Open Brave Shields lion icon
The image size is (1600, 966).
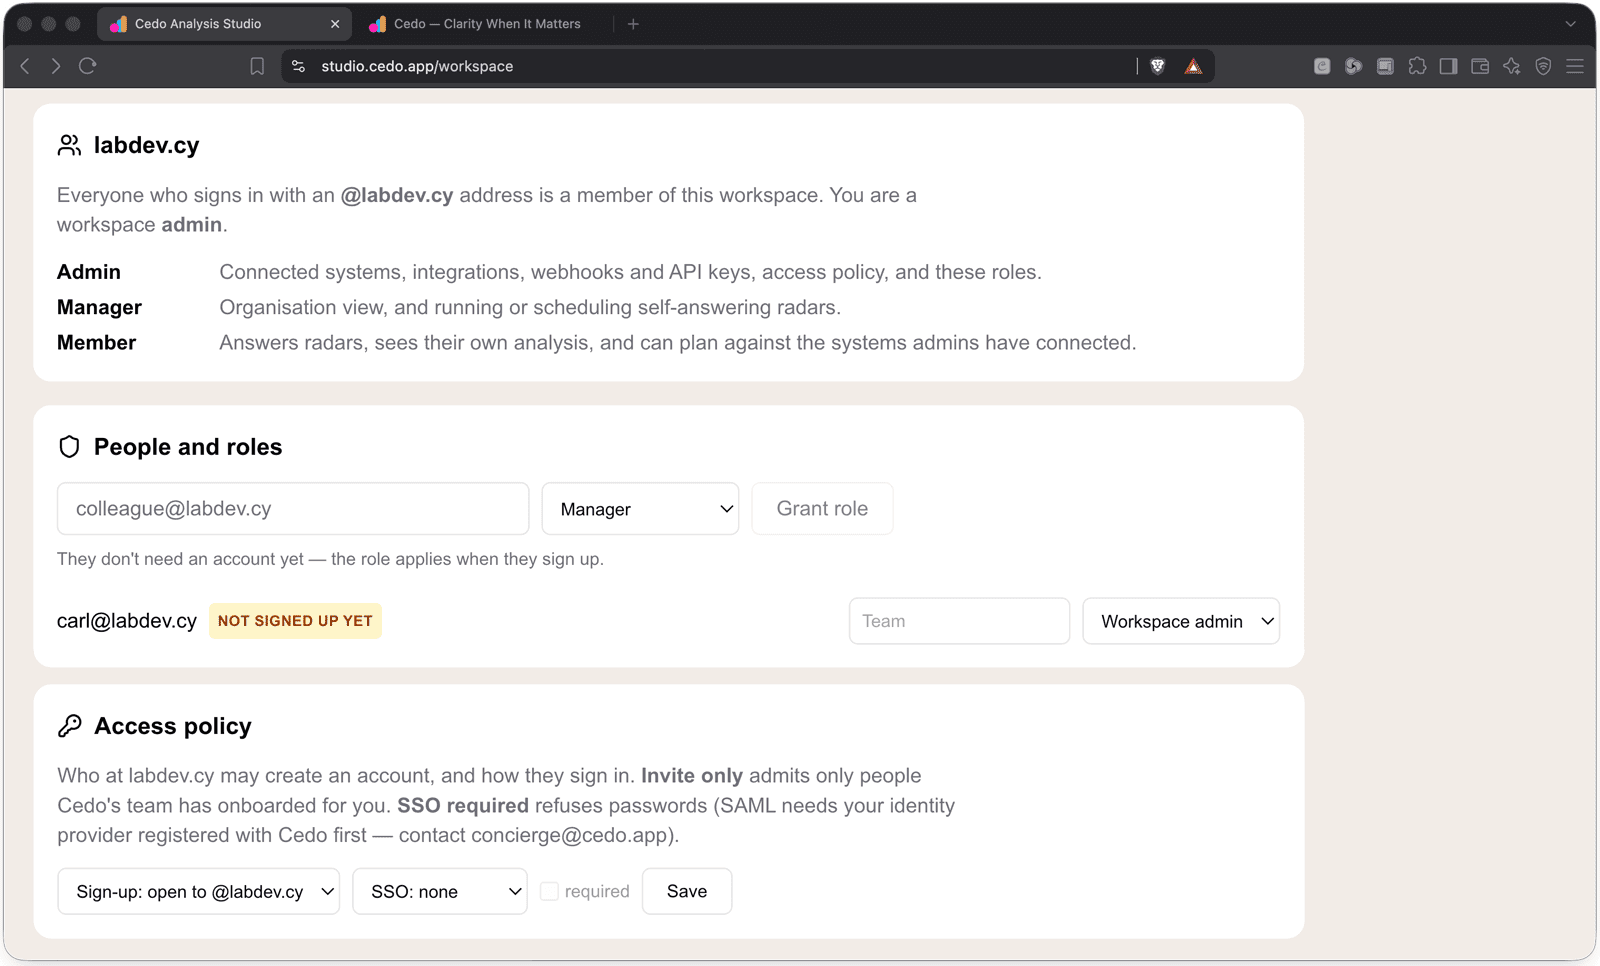coord(1158,66)
